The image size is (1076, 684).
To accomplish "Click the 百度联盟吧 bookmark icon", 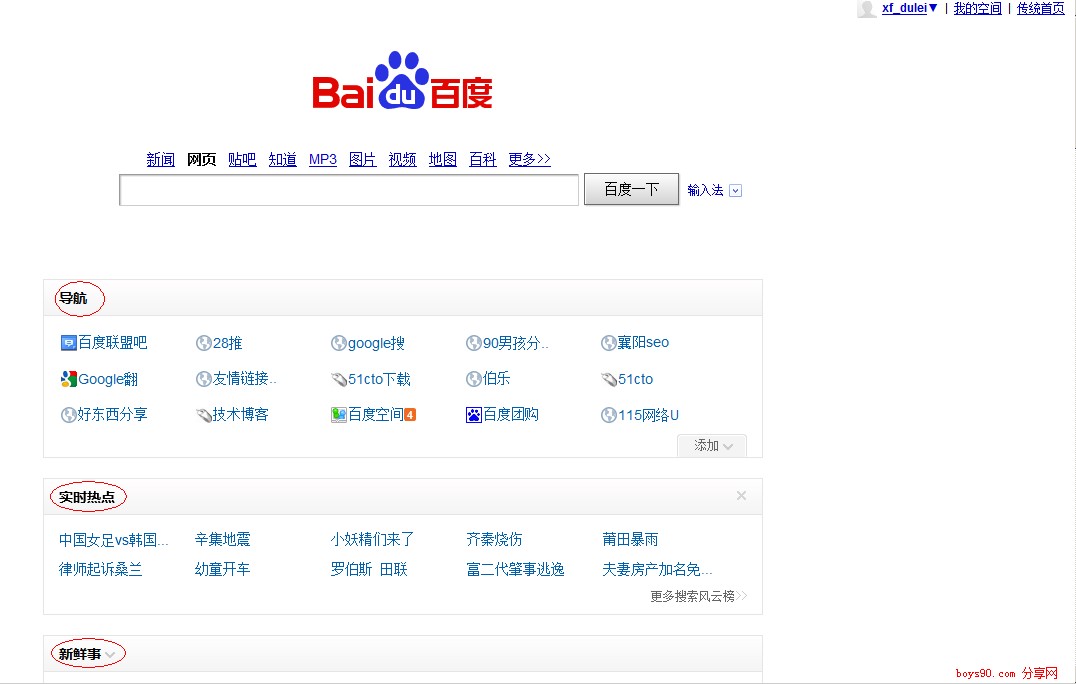I will pos(68,343).
